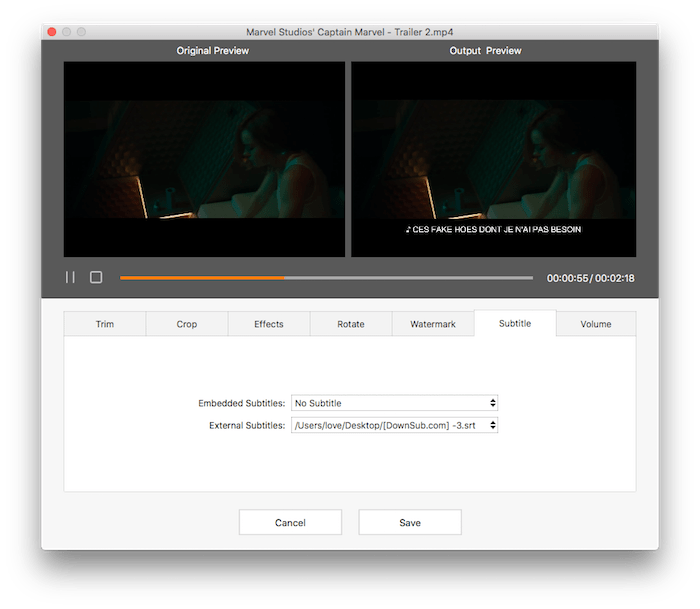Pause the video preview playback

[x=70, y=277]
